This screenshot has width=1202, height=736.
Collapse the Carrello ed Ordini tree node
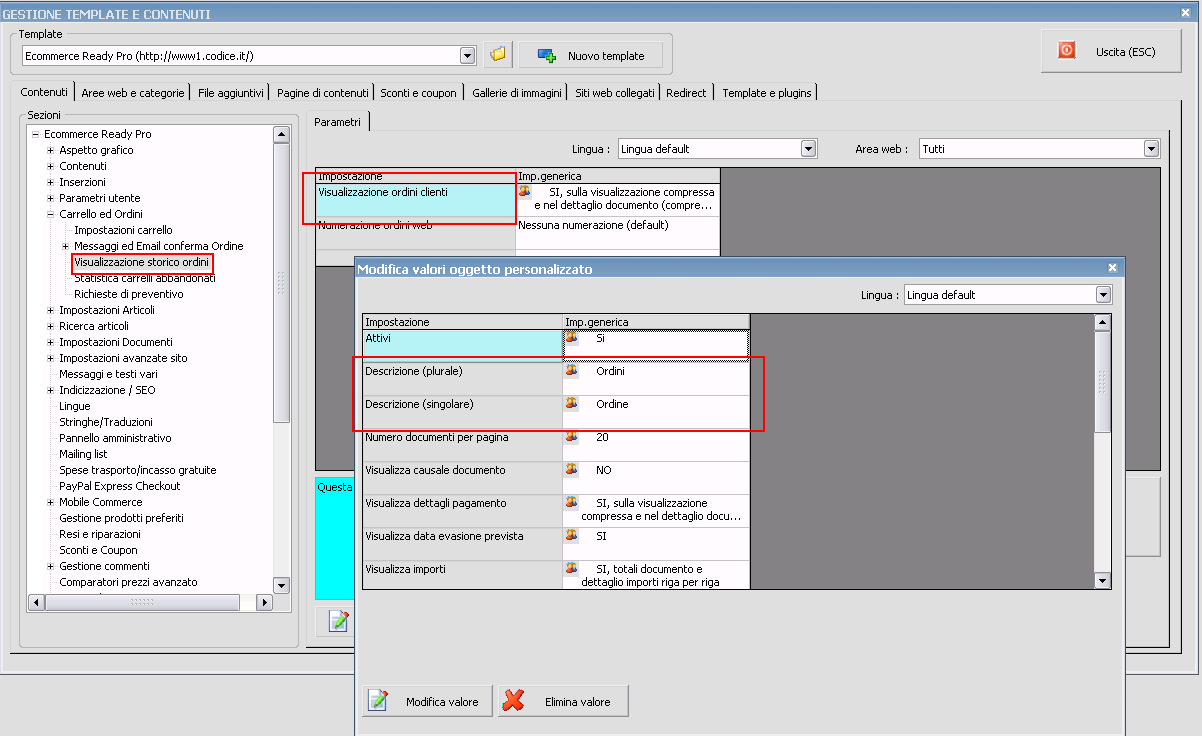click(51, 214)
